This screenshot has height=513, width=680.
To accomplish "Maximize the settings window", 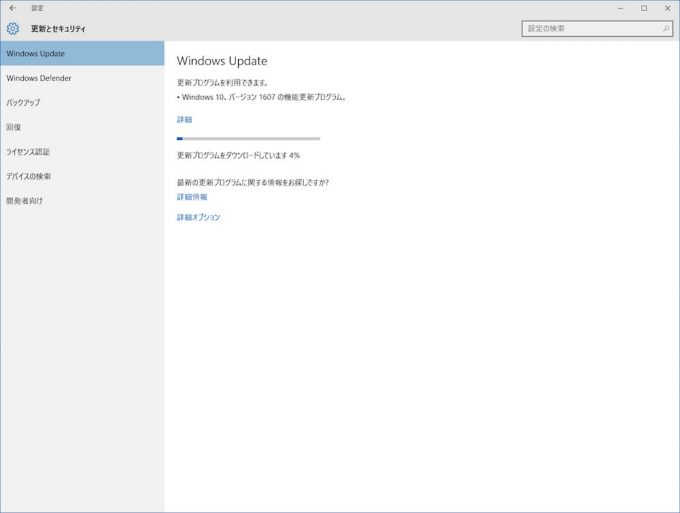I will click(644, 8).
